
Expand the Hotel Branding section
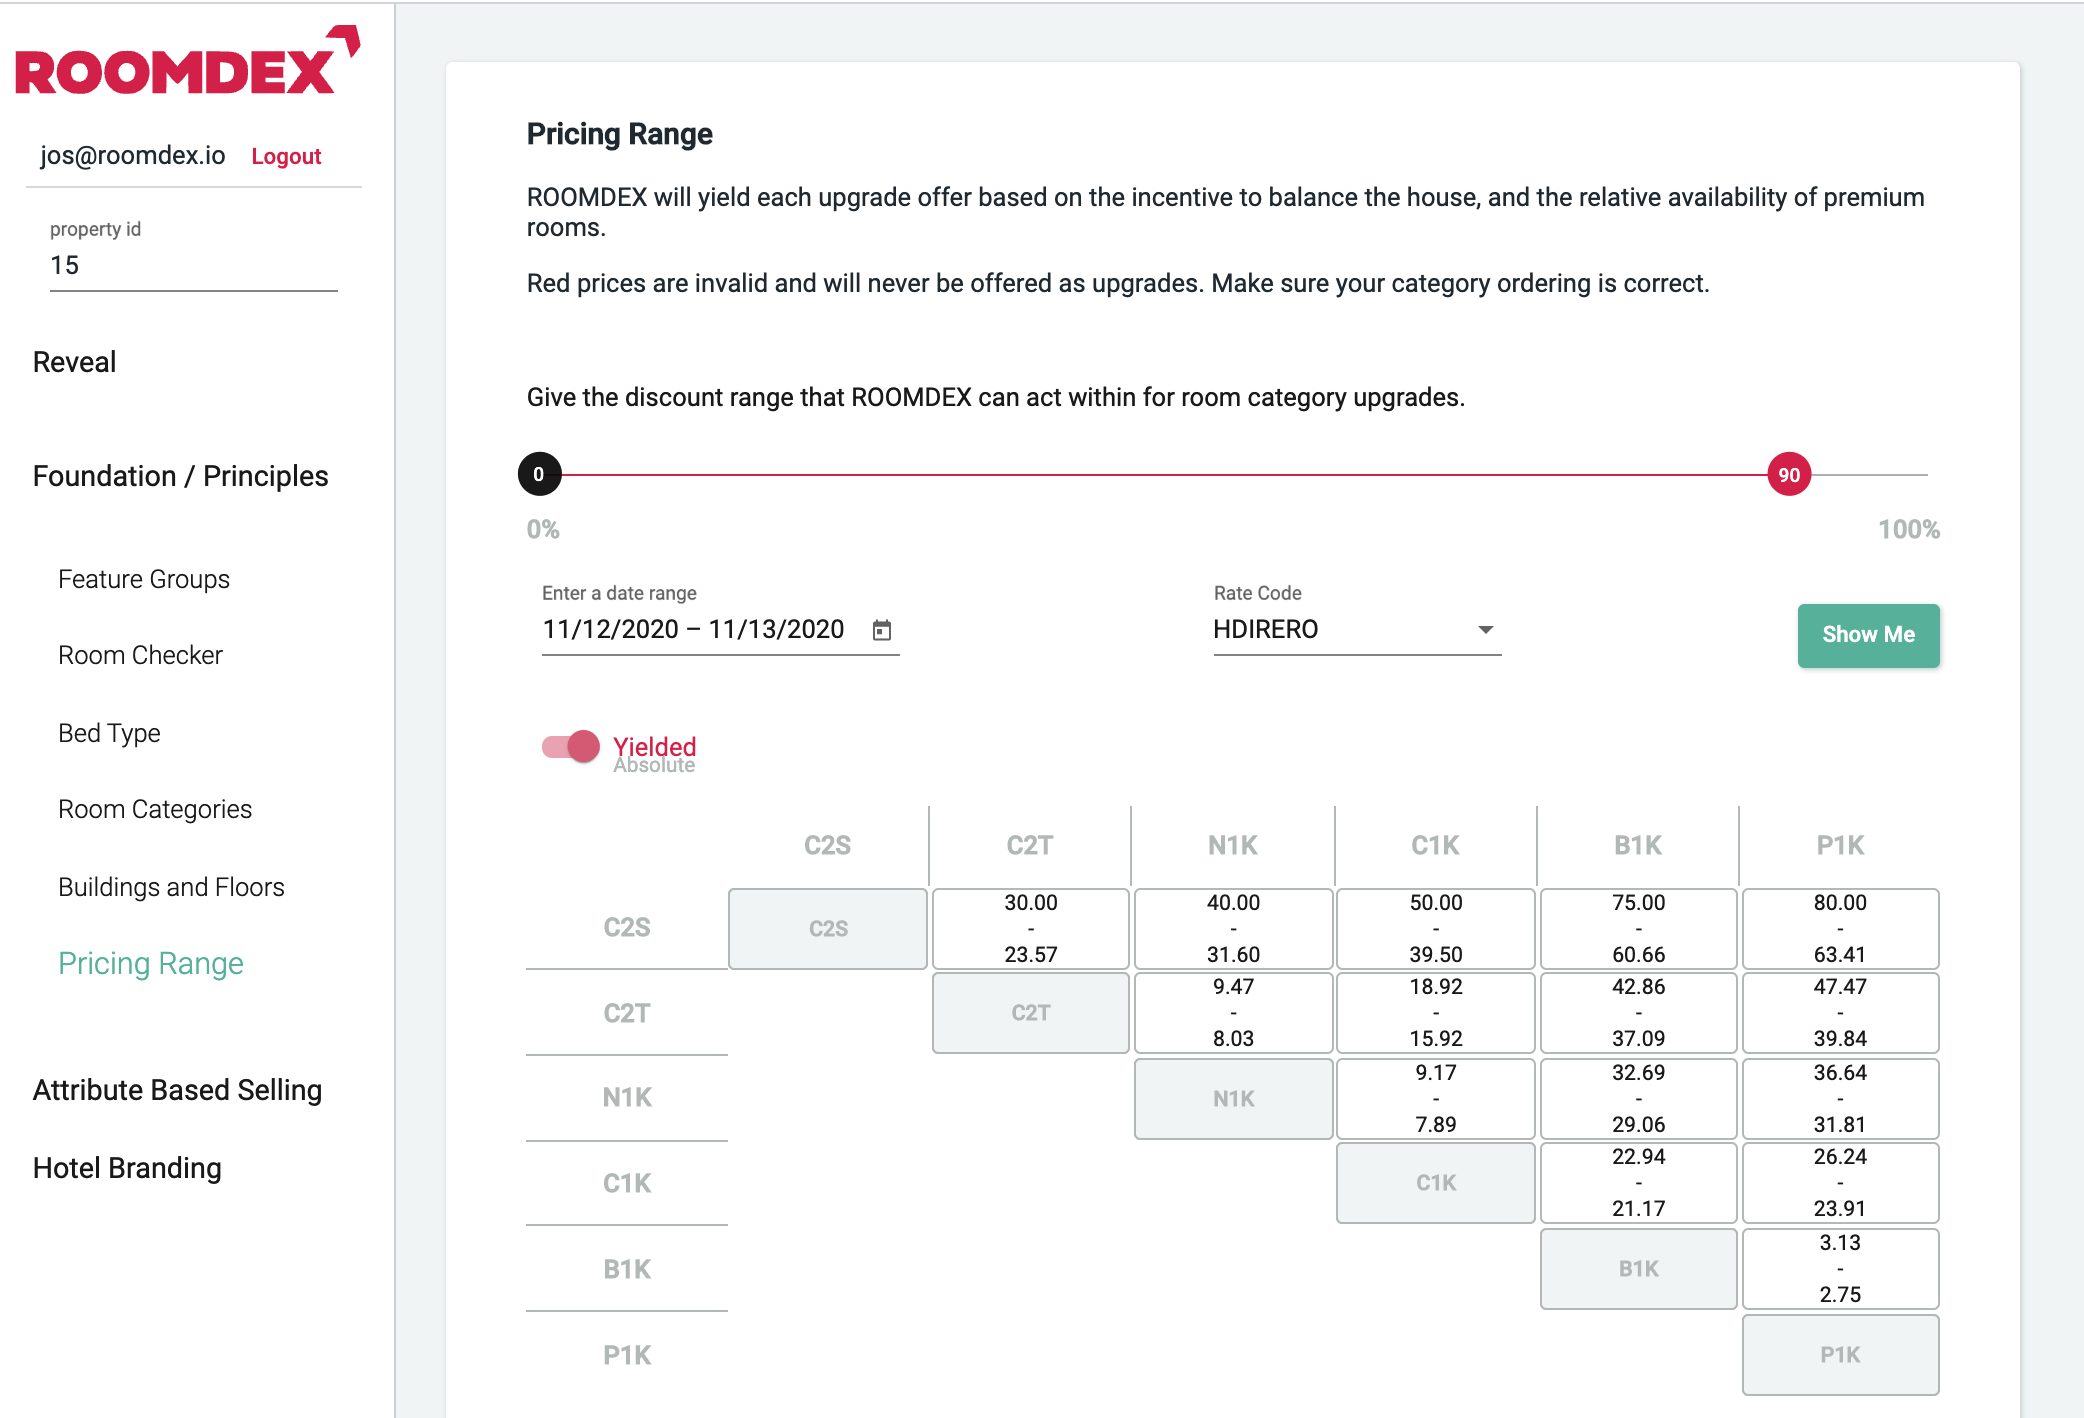127,1168
